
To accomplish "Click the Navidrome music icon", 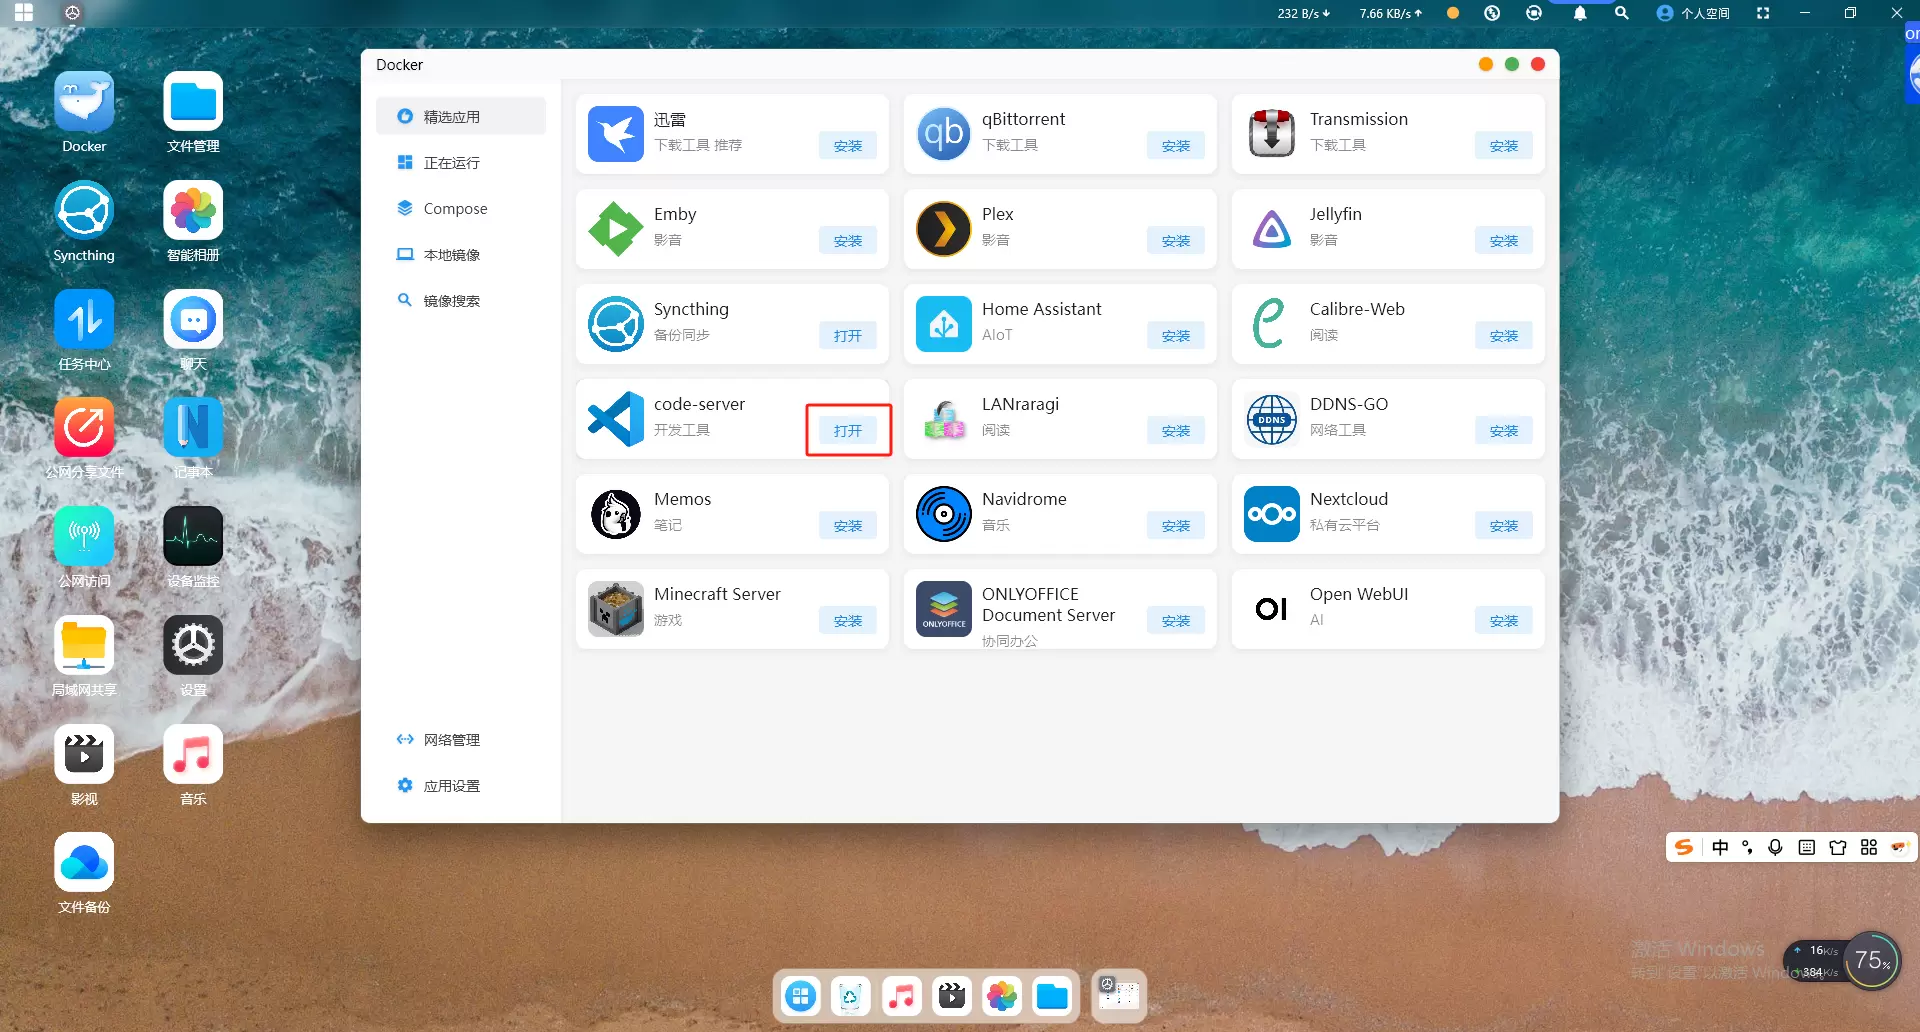I will [943, 514].
